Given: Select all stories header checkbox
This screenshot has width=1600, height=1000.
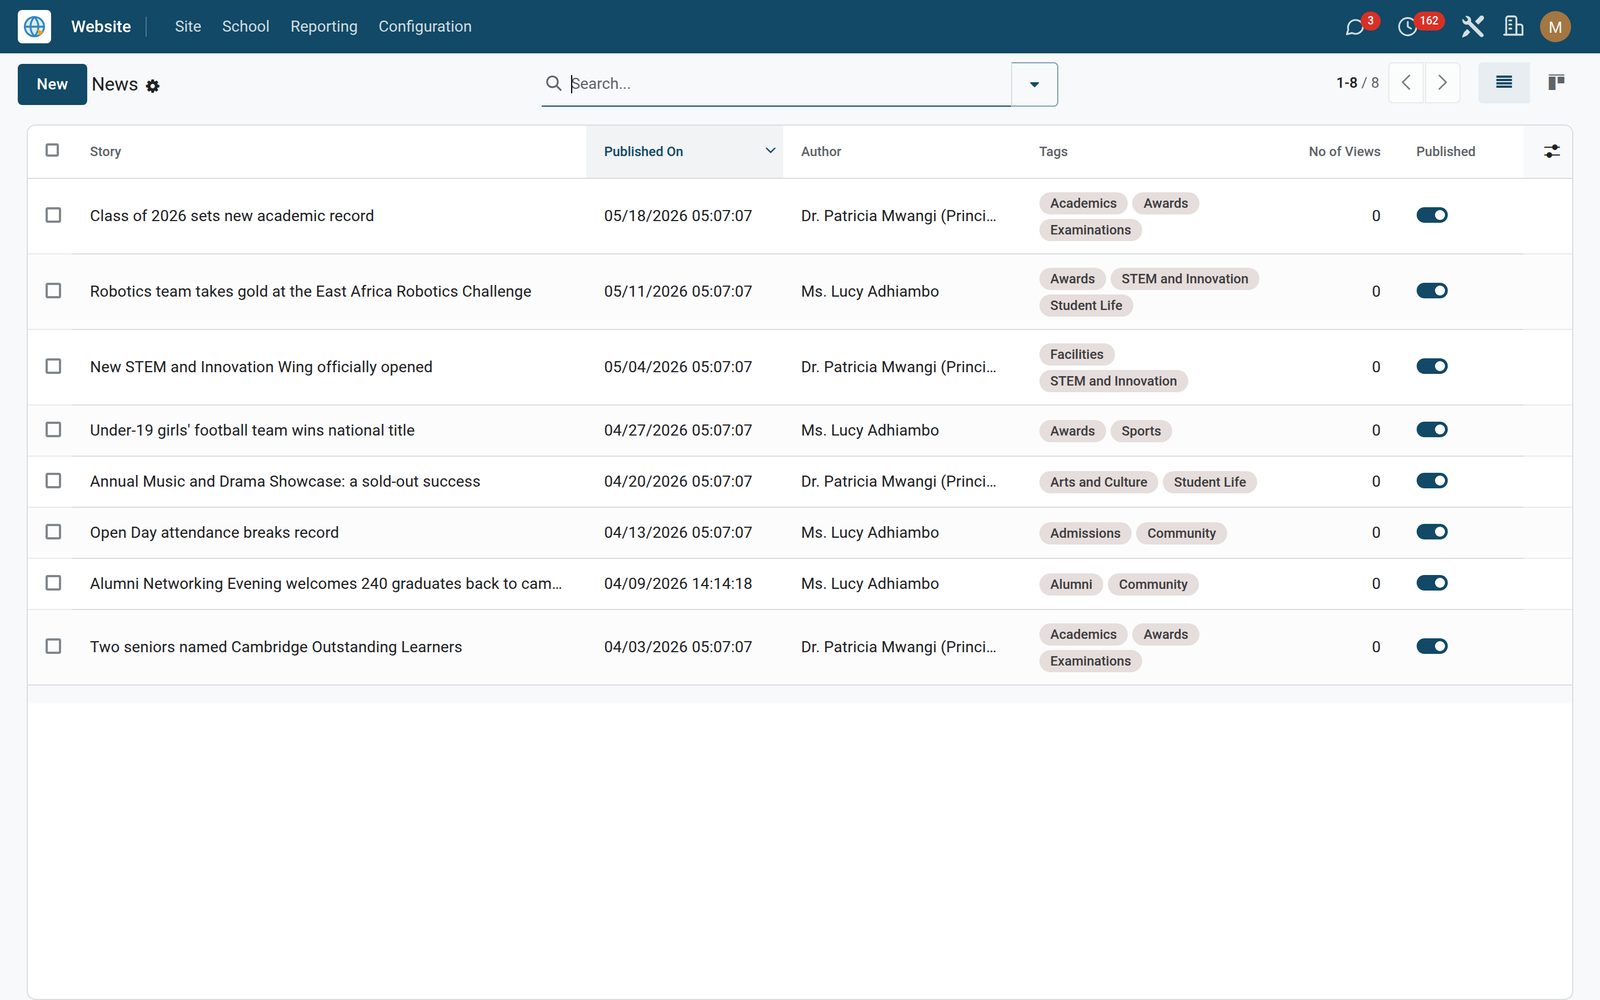Looking at the screenshot, I should pyautogui.click(x=53, y=150).
